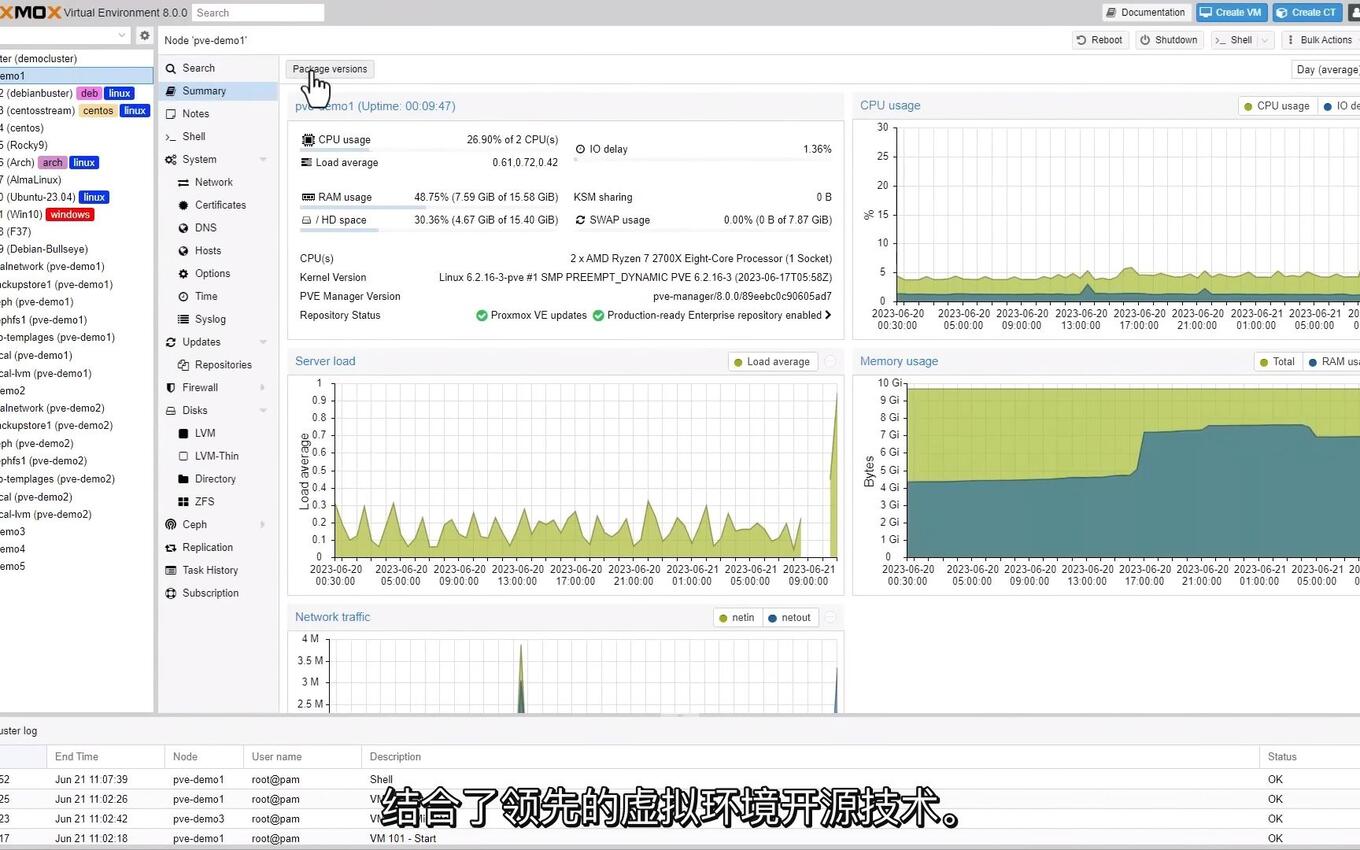Open the Network settings entry
Image resolution: width=1360 pixels, height=850 pixels.
click(213, 182)
